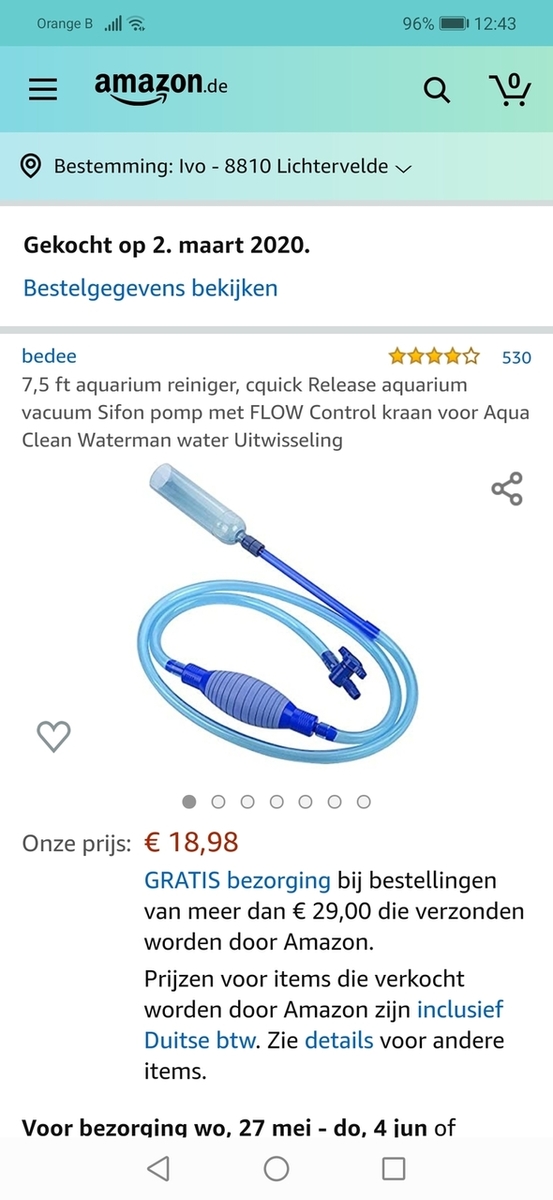Expand the Bestemming delivery location dropdown
Image resolution: width=553 pixels, height=1200 pixels.
point(232,167)
